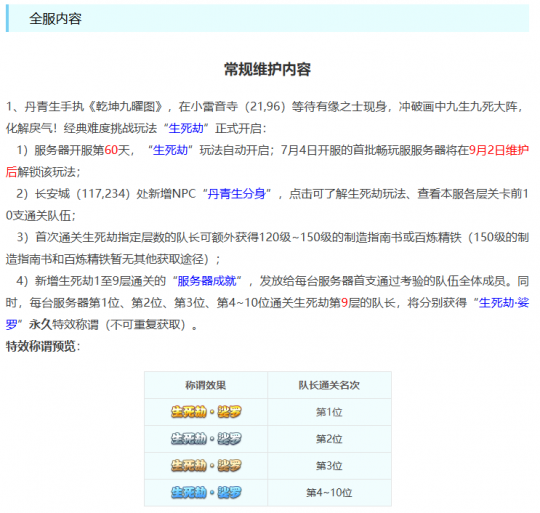Click the 第3位 table cell
The height and width of the screenshot is (513, 540).
[329, 466]
